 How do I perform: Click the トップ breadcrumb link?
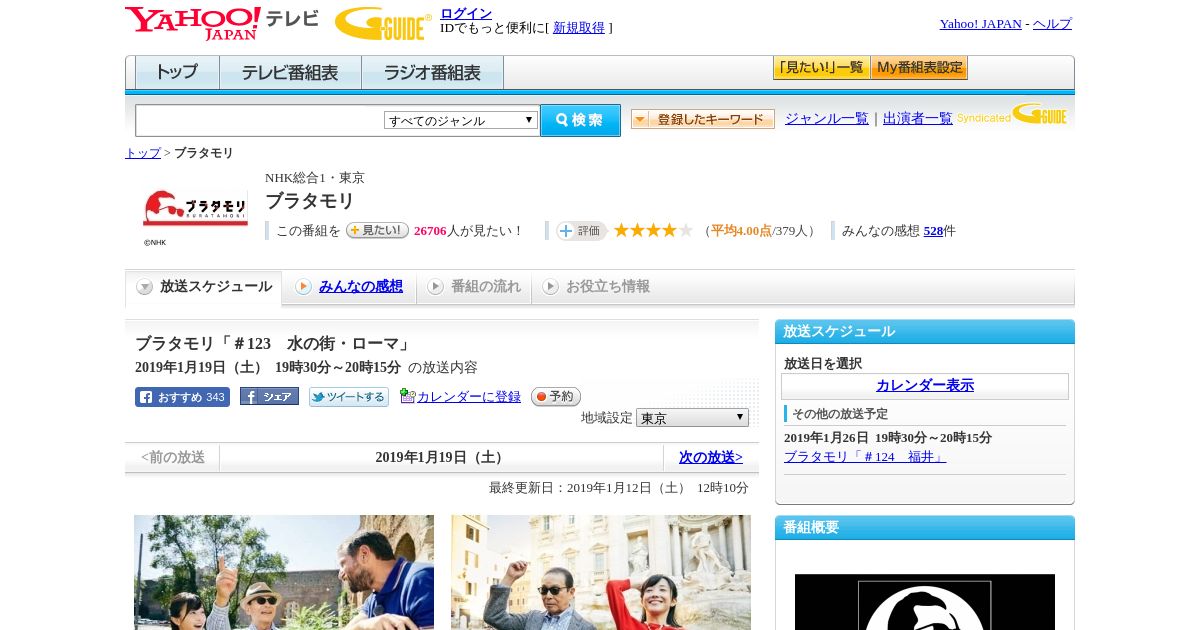[x=142, y=153]
